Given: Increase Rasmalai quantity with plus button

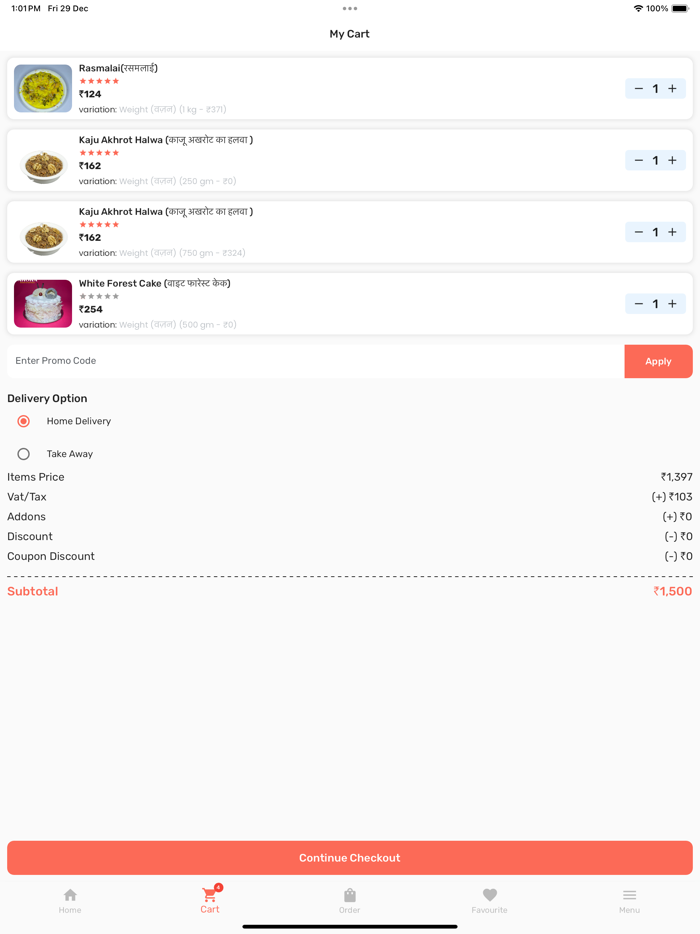Looking at the screenshot, I should 672,88.
